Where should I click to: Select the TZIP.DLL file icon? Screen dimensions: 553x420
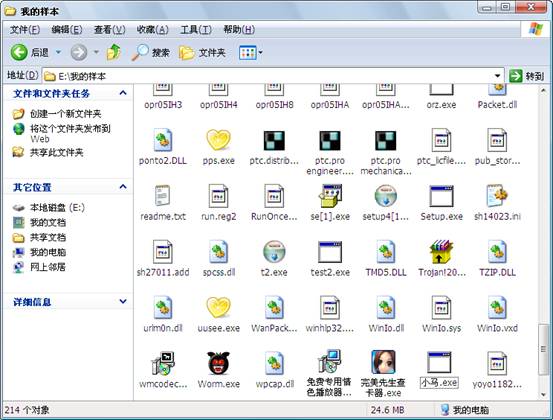pyautogui.click(x=497, y=252)
